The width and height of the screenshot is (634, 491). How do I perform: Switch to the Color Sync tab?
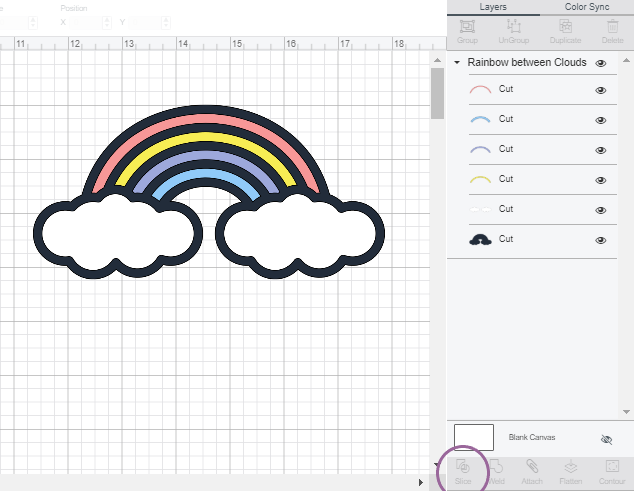[587, 7]
